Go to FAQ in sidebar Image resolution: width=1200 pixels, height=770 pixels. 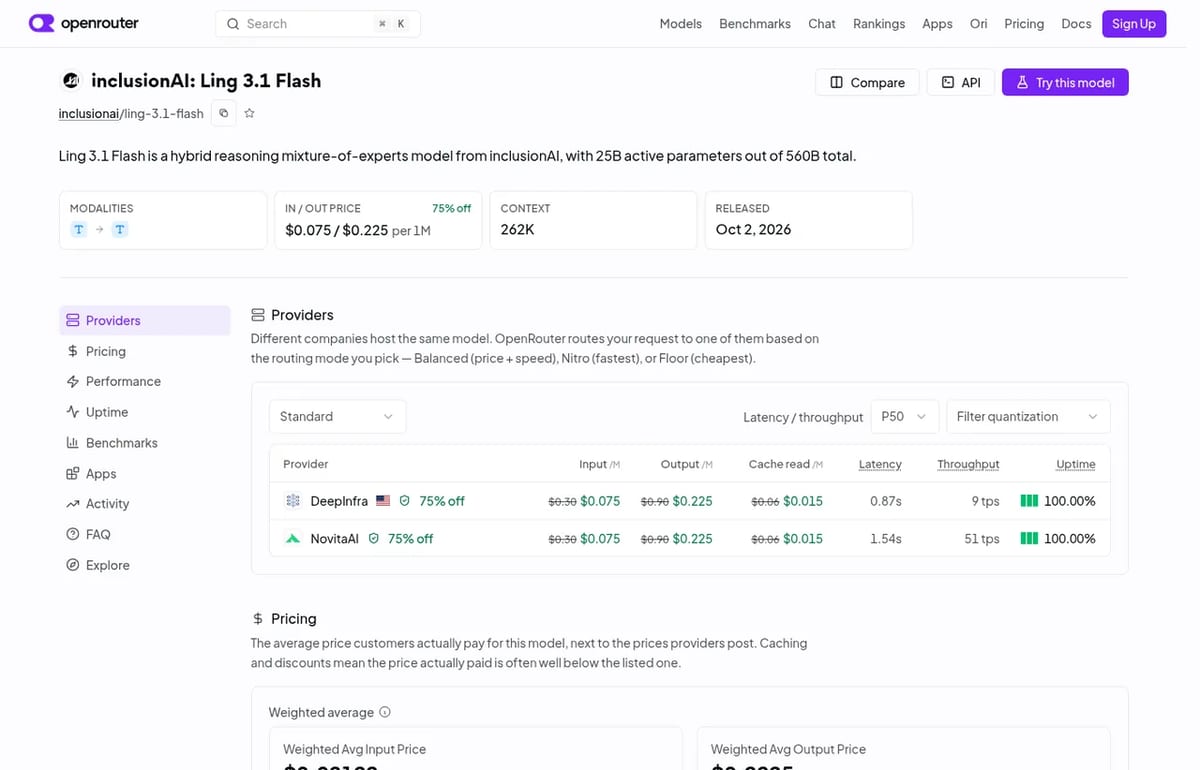click(145, 535)
